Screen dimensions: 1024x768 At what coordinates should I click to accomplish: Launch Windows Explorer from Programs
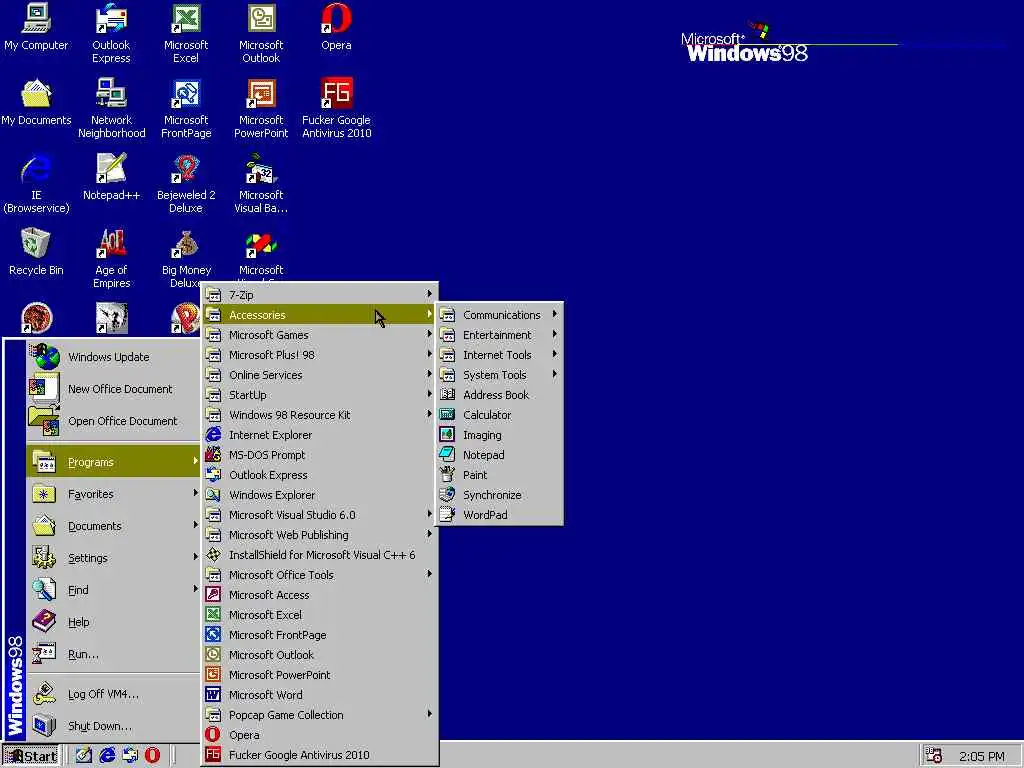click(319, 494)
